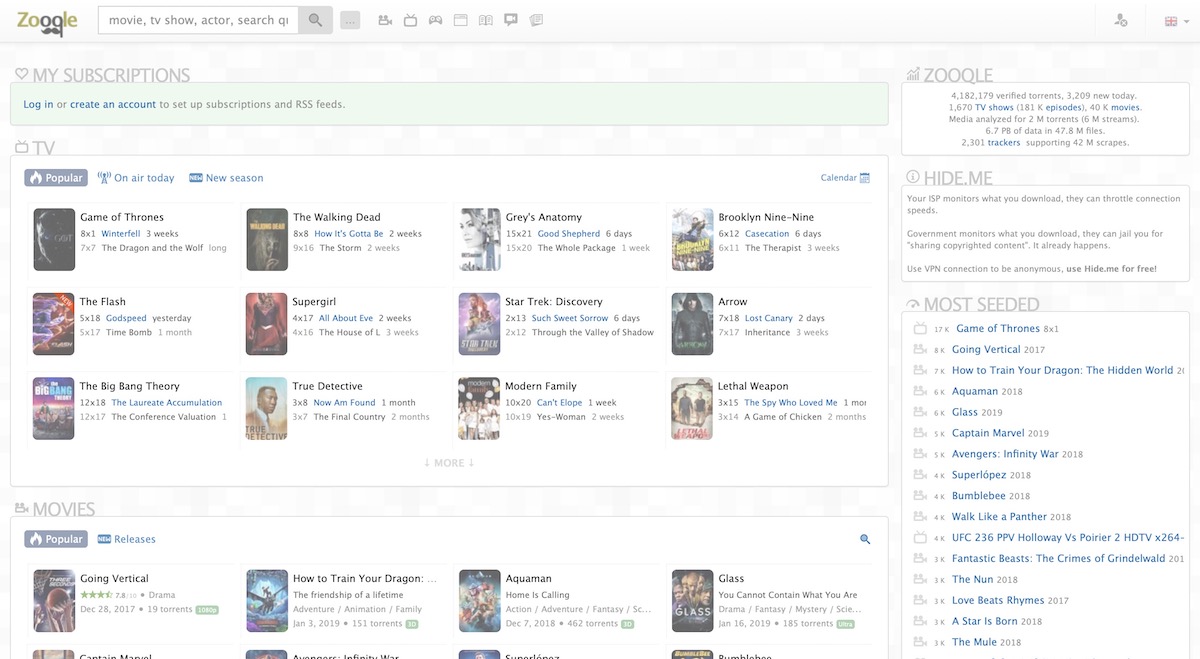Screen dimensions: 1200x659
Task: Open the movies category camera icon
Action: tap(385, 20)
